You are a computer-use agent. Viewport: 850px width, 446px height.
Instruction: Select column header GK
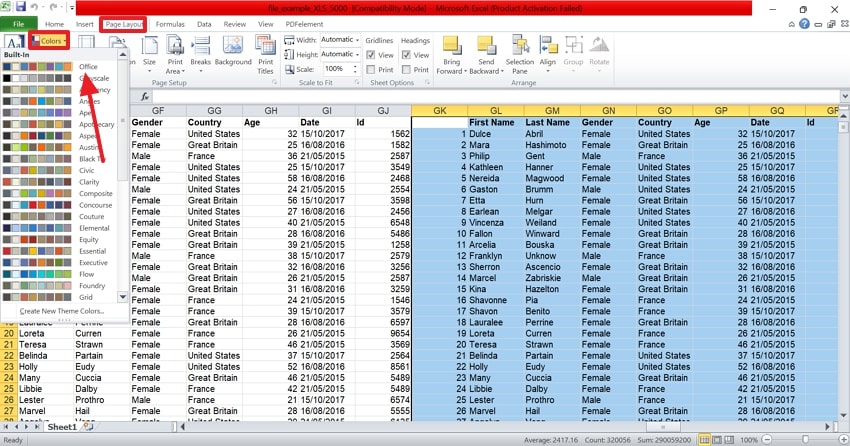click(440, 111)
